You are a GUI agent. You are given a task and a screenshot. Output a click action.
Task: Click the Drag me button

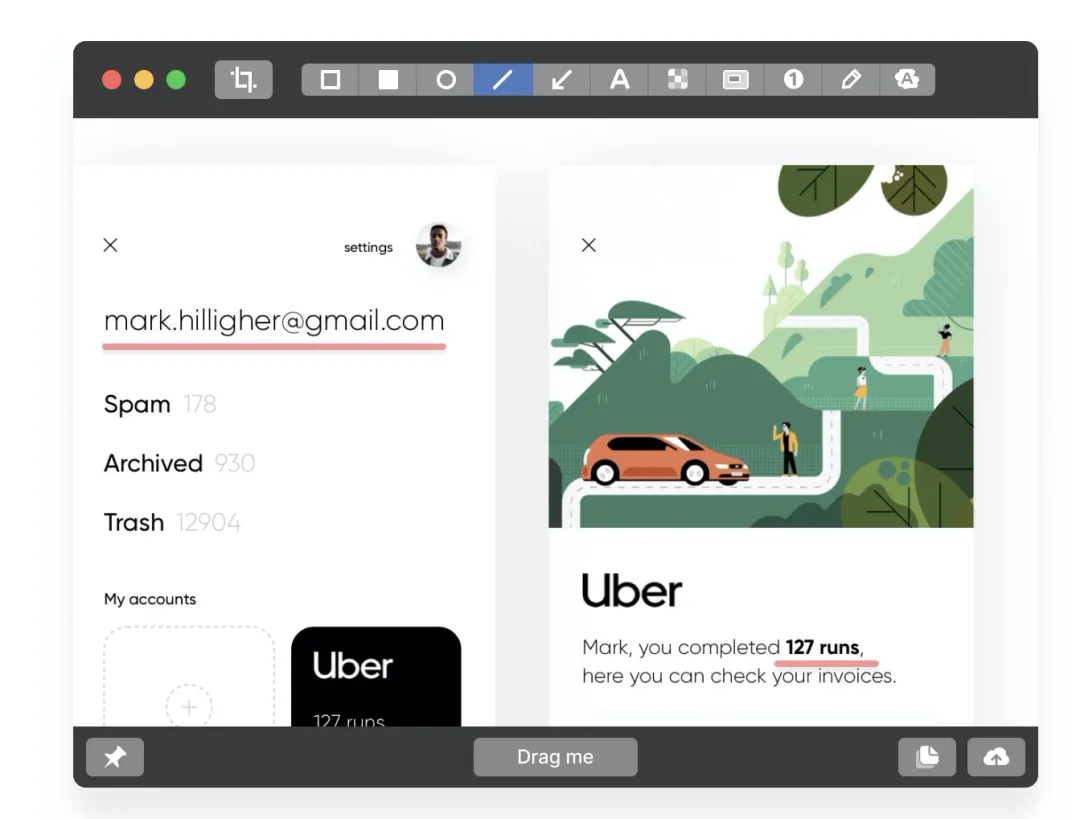click(x=555, y=757)
